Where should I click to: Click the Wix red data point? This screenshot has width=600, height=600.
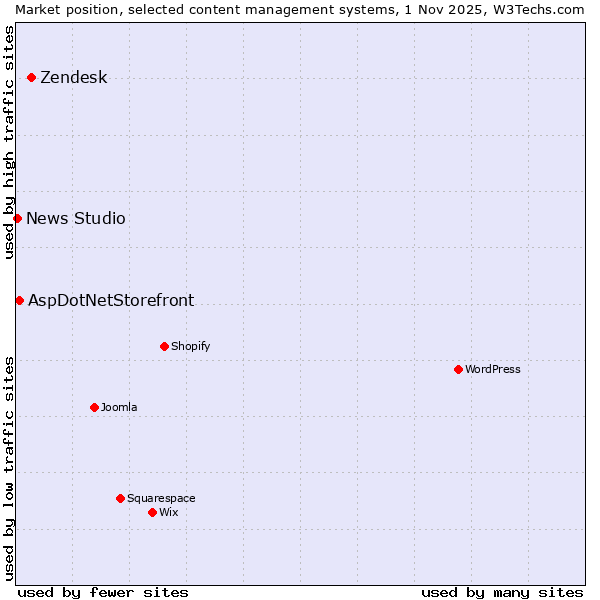click(152, 512)
